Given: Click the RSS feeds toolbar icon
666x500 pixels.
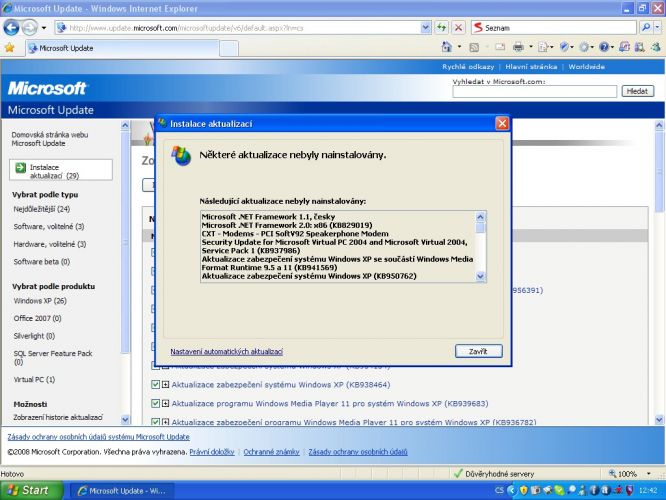Looking at the screenshot, I should pyautogui.click(x=474, y=48).
